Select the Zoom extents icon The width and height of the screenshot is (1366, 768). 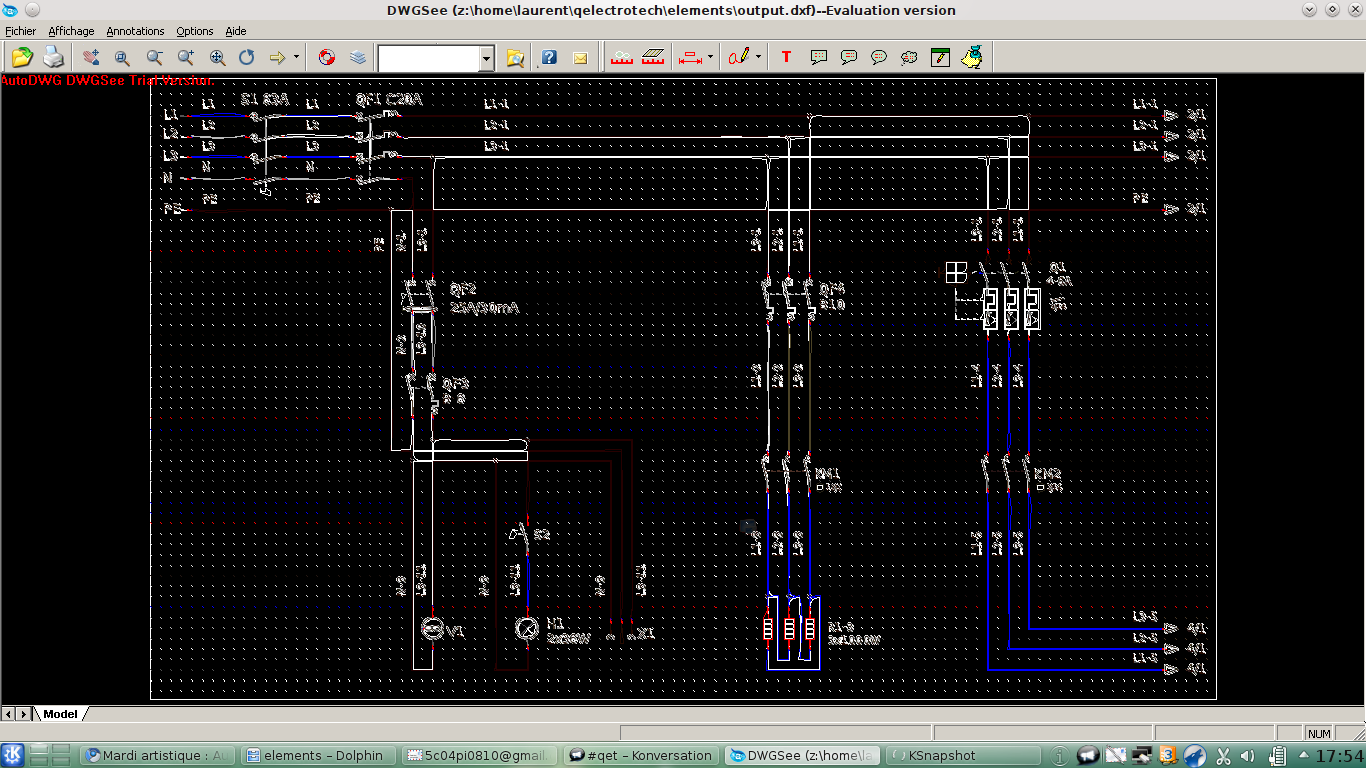point(216,57)
